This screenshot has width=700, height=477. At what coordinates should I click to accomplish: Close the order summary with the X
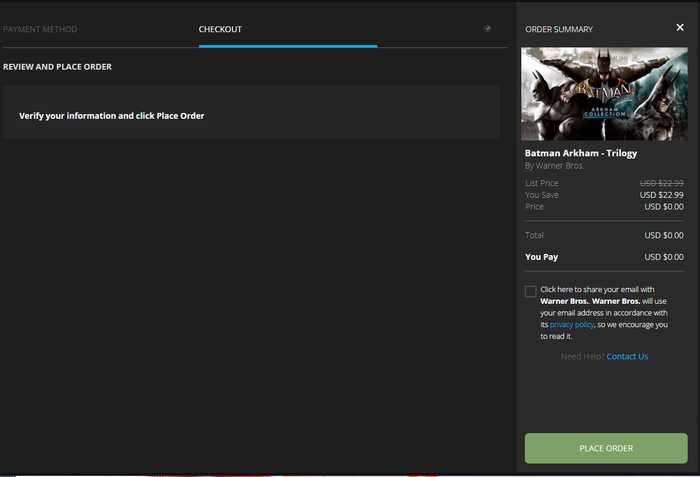(680, 28)
